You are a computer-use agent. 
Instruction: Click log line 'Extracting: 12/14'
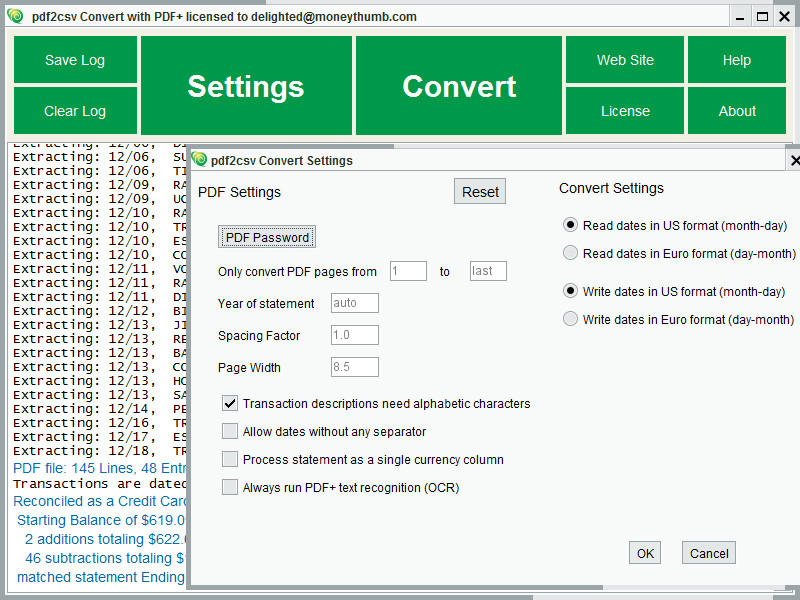(99, 409)
